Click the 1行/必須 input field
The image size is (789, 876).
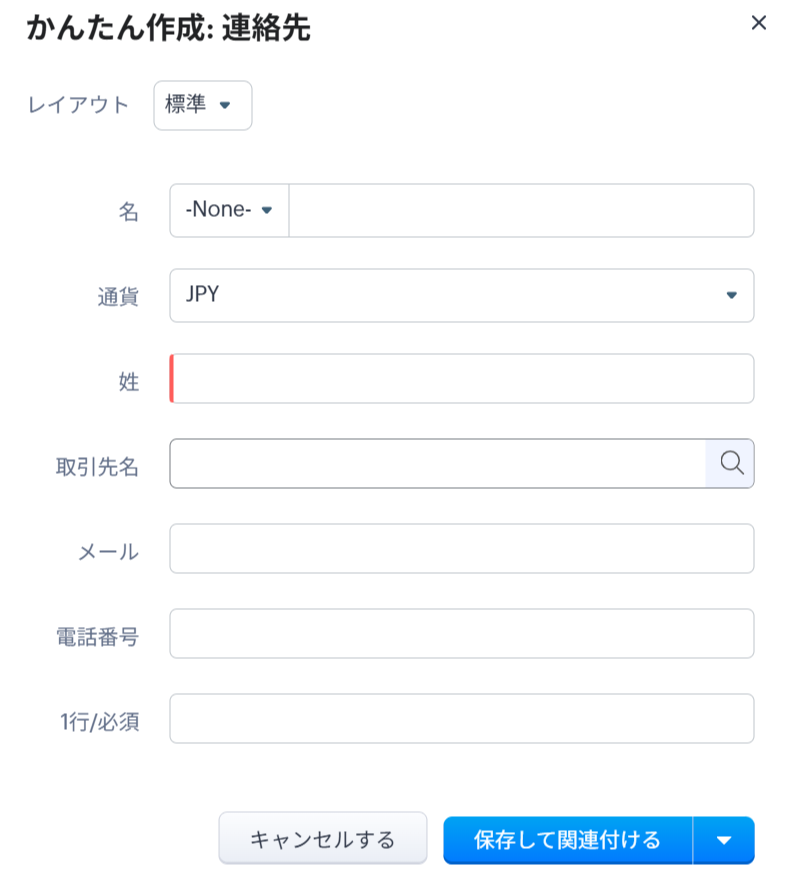tap(461, 719)
